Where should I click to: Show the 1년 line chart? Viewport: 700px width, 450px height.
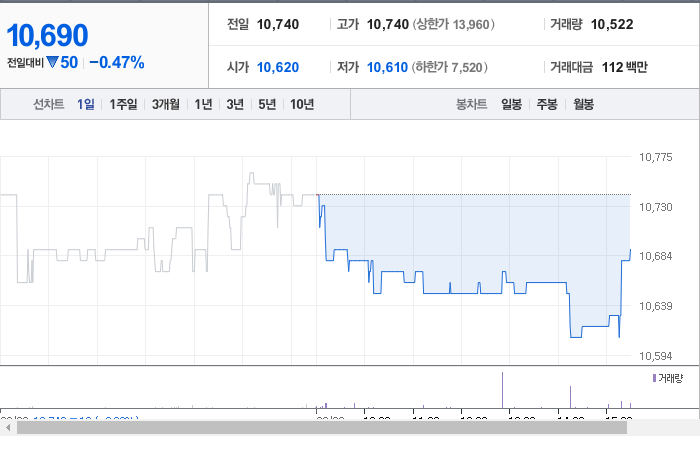pos(203,104)
